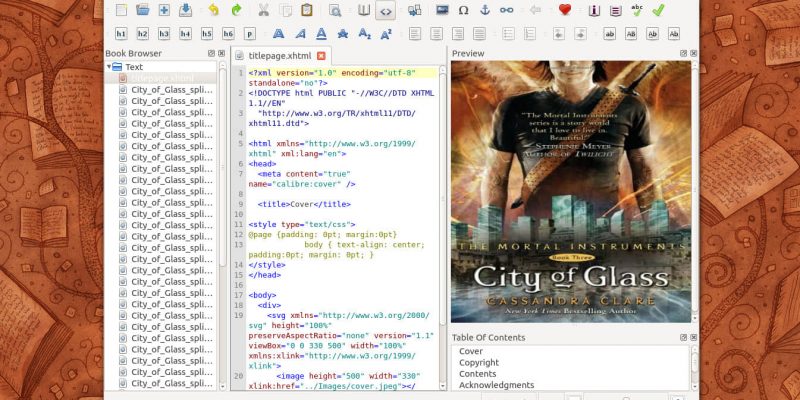Insert a hyperlink with chain icon
The height and width of the screenshot is (400, 800).
pos(506,10)
